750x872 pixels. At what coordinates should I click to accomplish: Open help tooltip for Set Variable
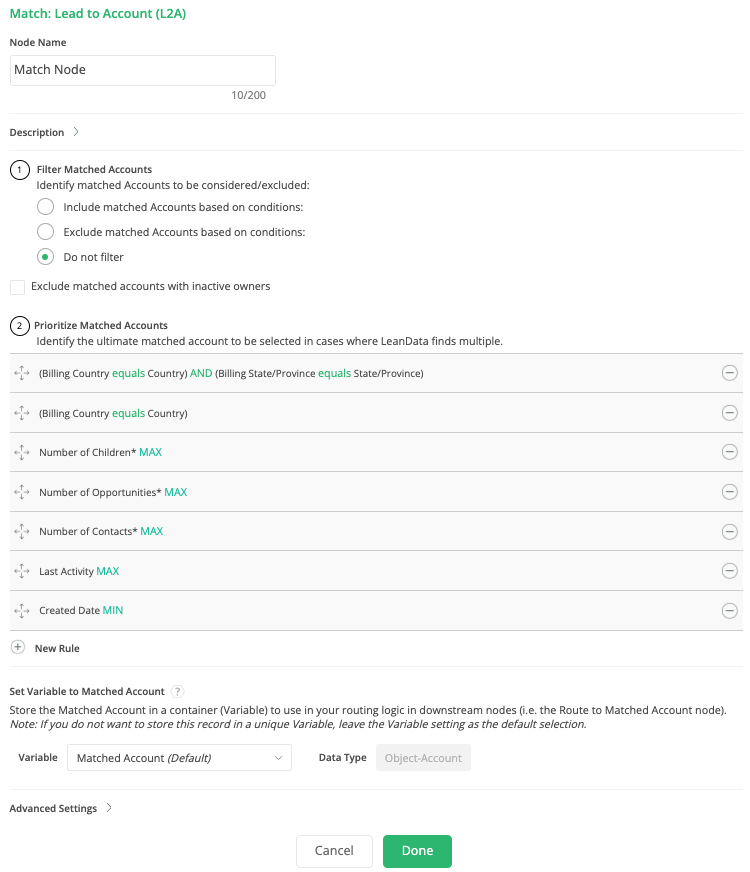pyautogui.click(x=178, y=691)
